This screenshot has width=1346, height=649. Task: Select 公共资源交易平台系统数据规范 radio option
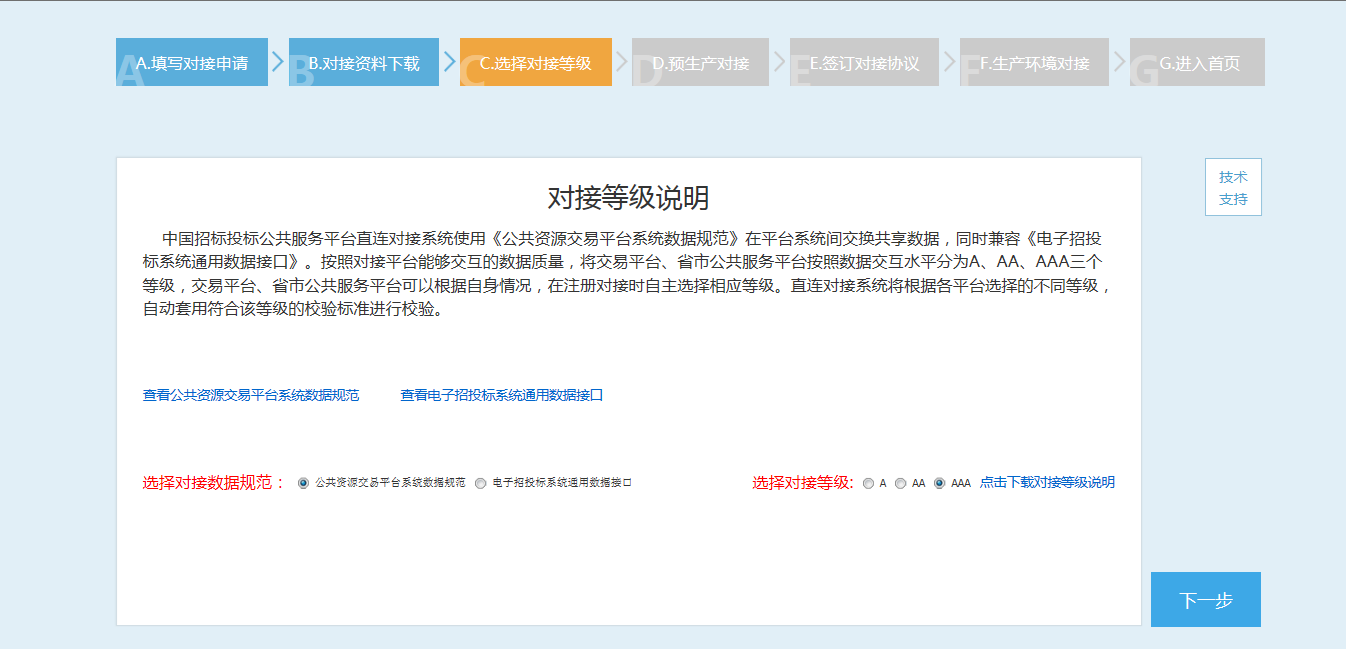point(304,483)
